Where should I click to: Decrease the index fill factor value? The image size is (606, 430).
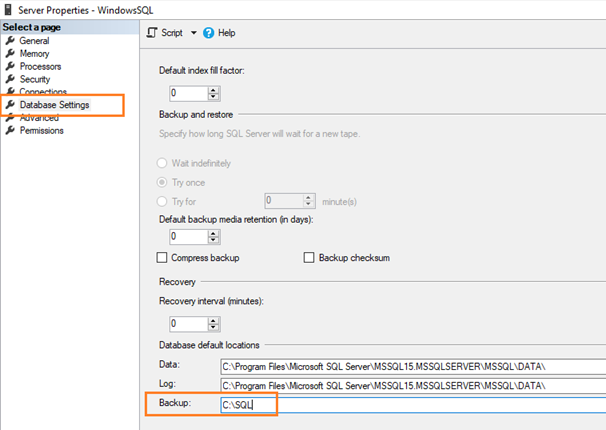point(213,97)
